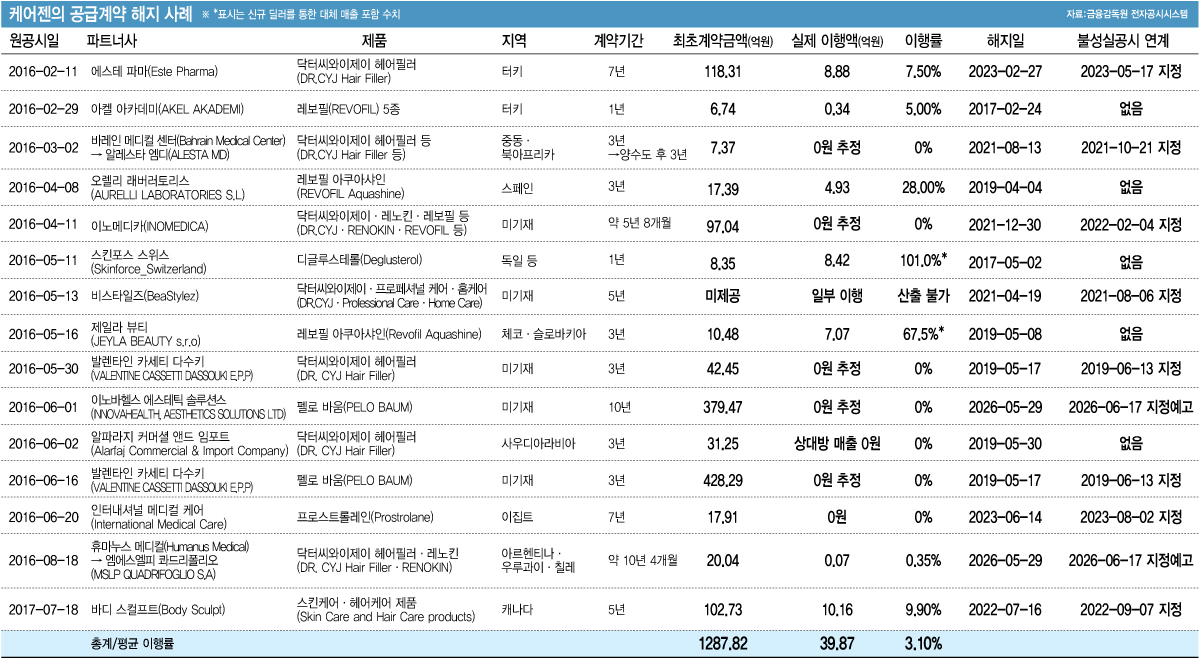
Task: Select fulfillment rate '67.5%*'
Action: tap(925, 333)
